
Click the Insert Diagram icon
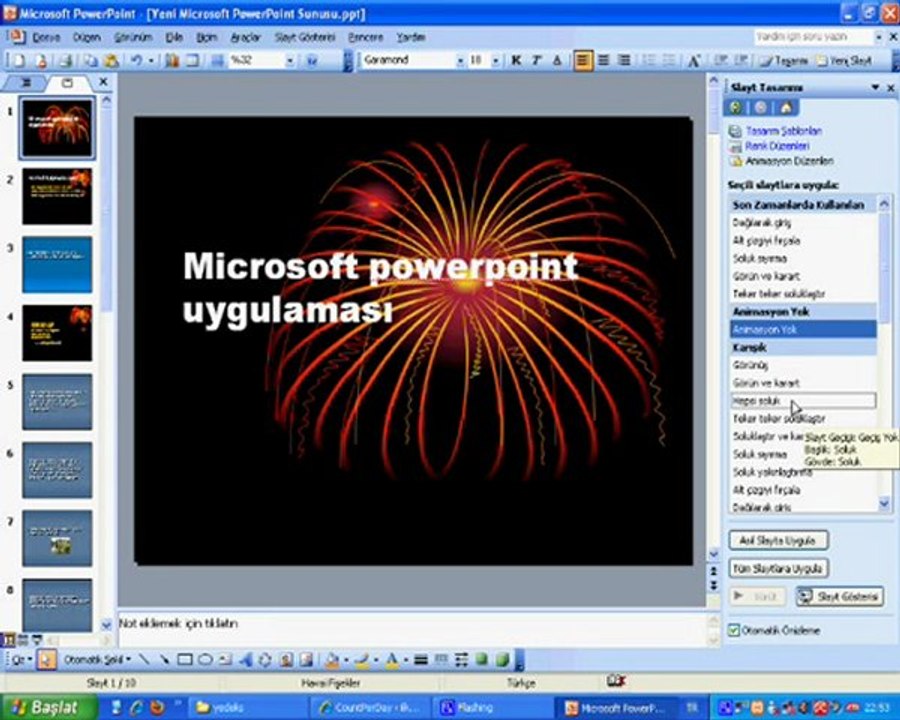pos(265,660)
